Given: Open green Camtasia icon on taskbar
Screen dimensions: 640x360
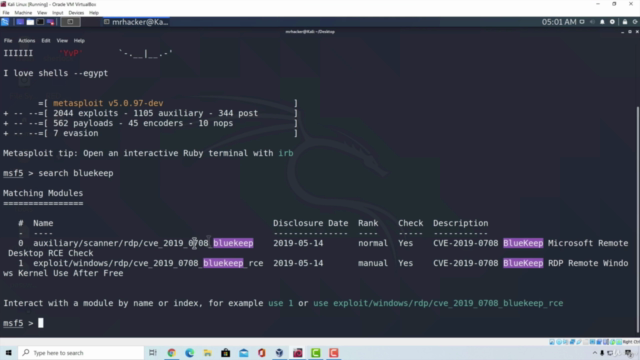Looking at the screenshot, I should 316,353.
